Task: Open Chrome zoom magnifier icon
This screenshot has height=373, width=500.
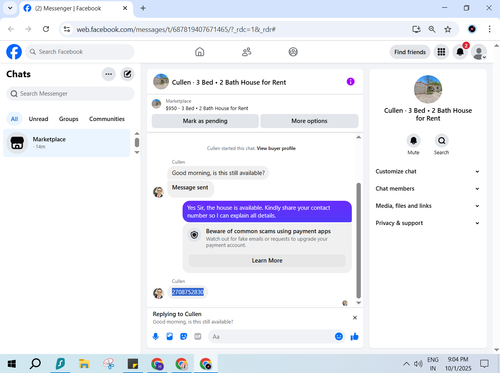Action: pyautogui.click(x=432, y=29)
